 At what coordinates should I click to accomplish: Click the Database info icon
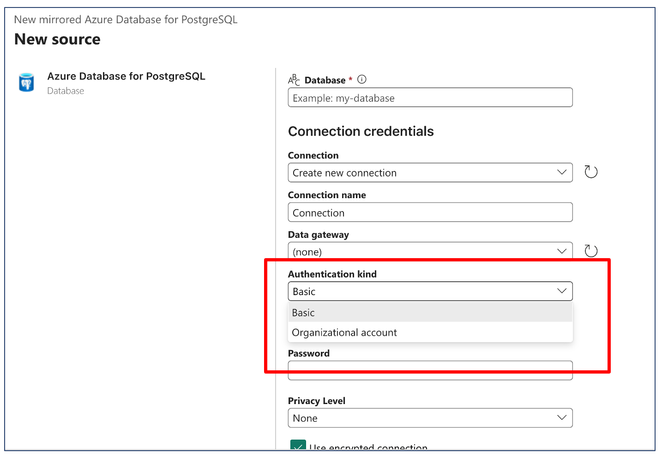point(362,79)
